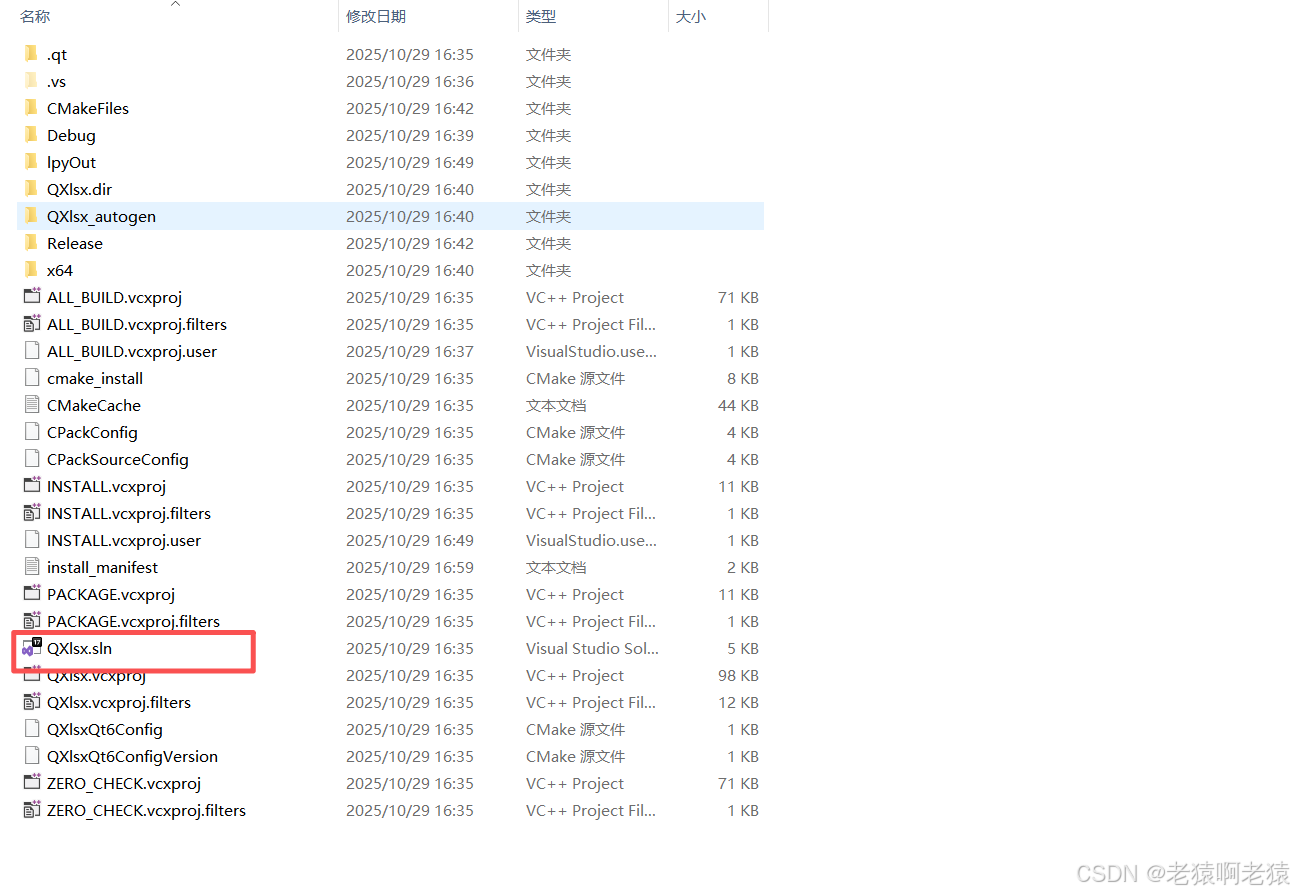Click the 8 KB size of cmake_install

pos(743,378)
